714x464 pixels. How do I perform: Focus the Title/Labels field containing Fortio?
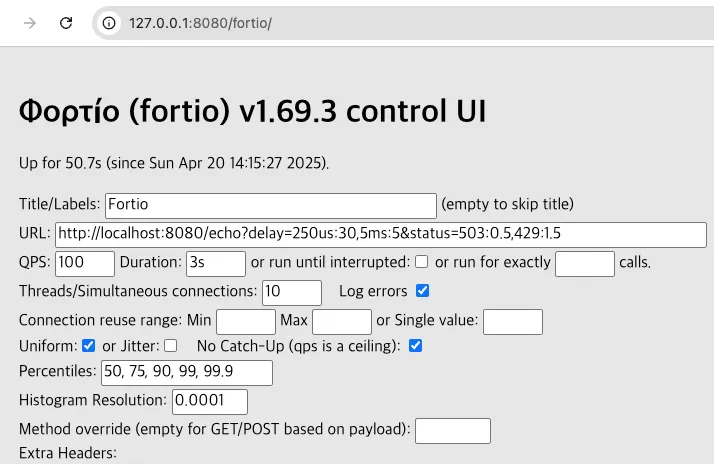[x=271, y=205]
